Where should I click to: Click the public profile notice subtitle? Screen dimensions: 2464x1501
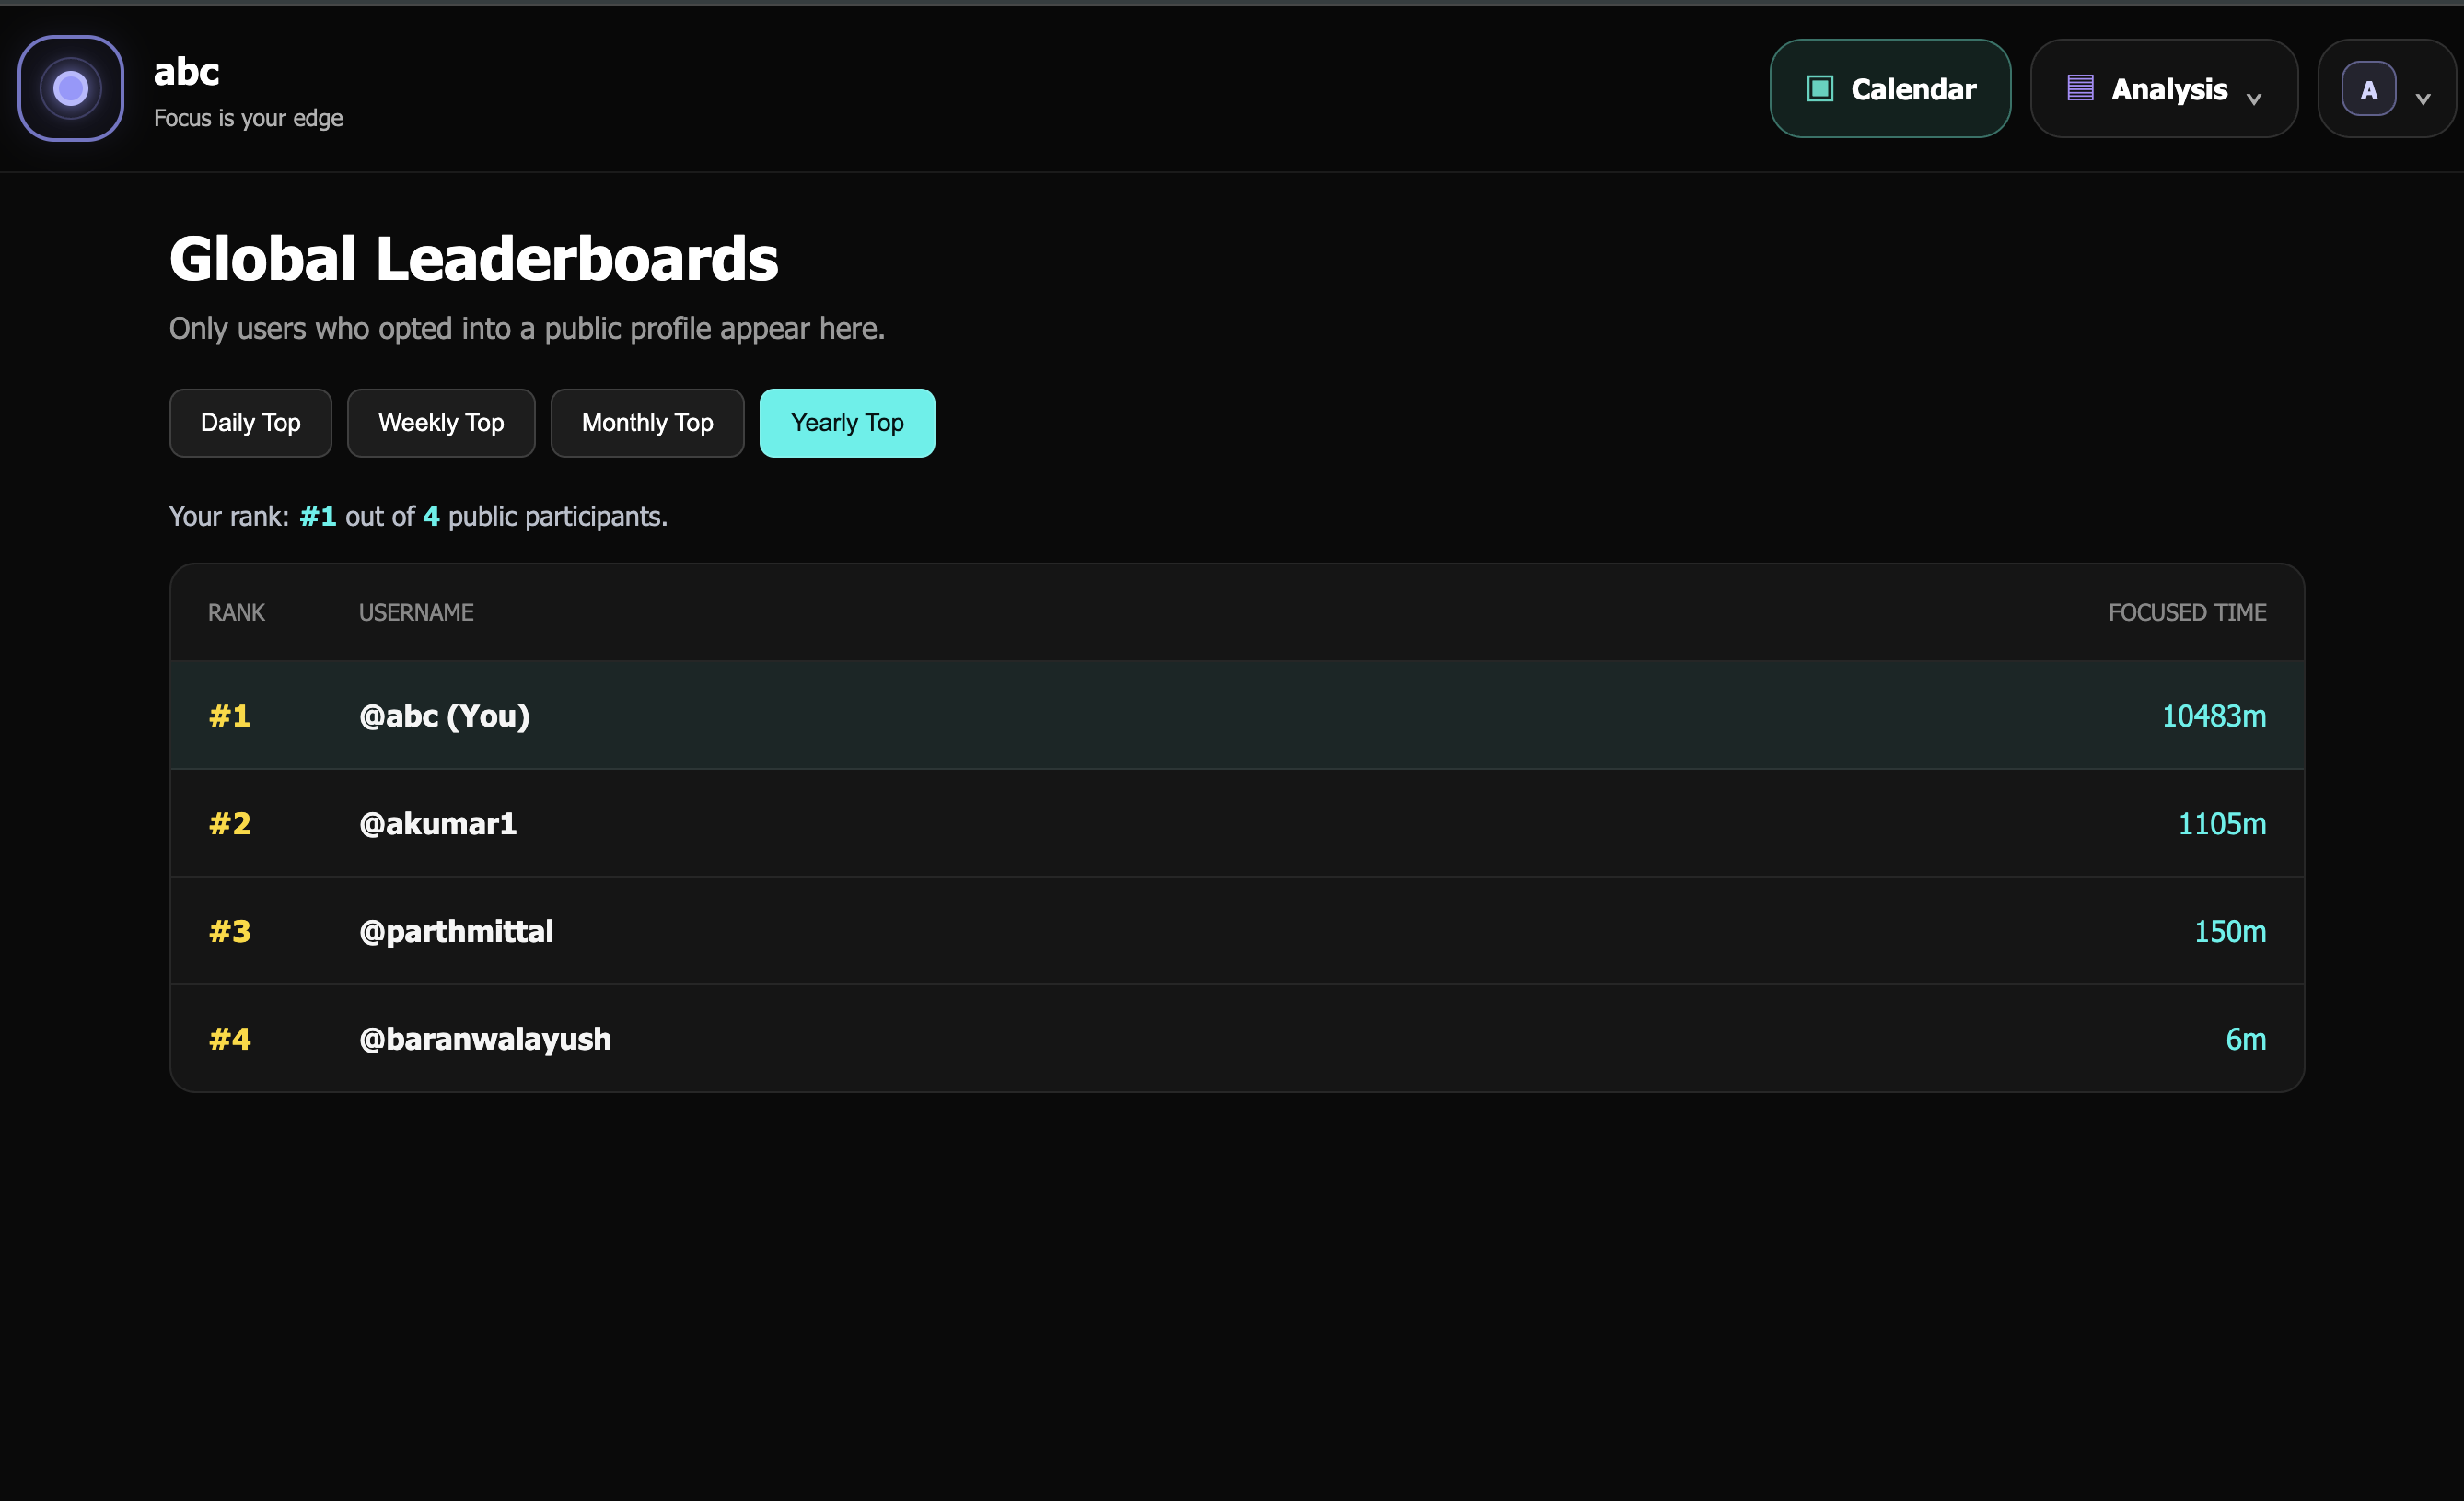526,328
